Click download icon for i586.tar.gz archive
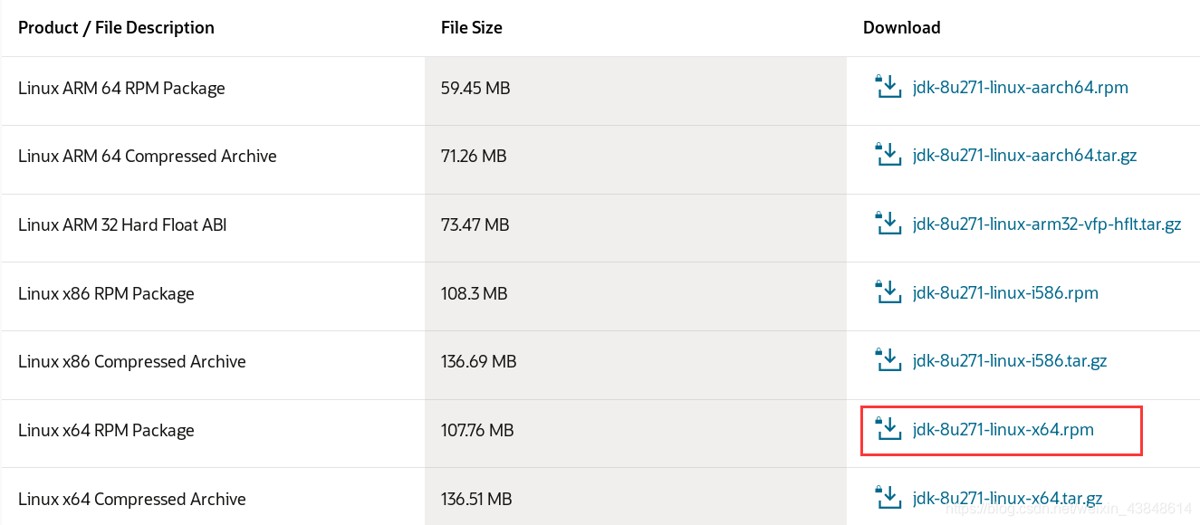 click(x=887, y=361)
